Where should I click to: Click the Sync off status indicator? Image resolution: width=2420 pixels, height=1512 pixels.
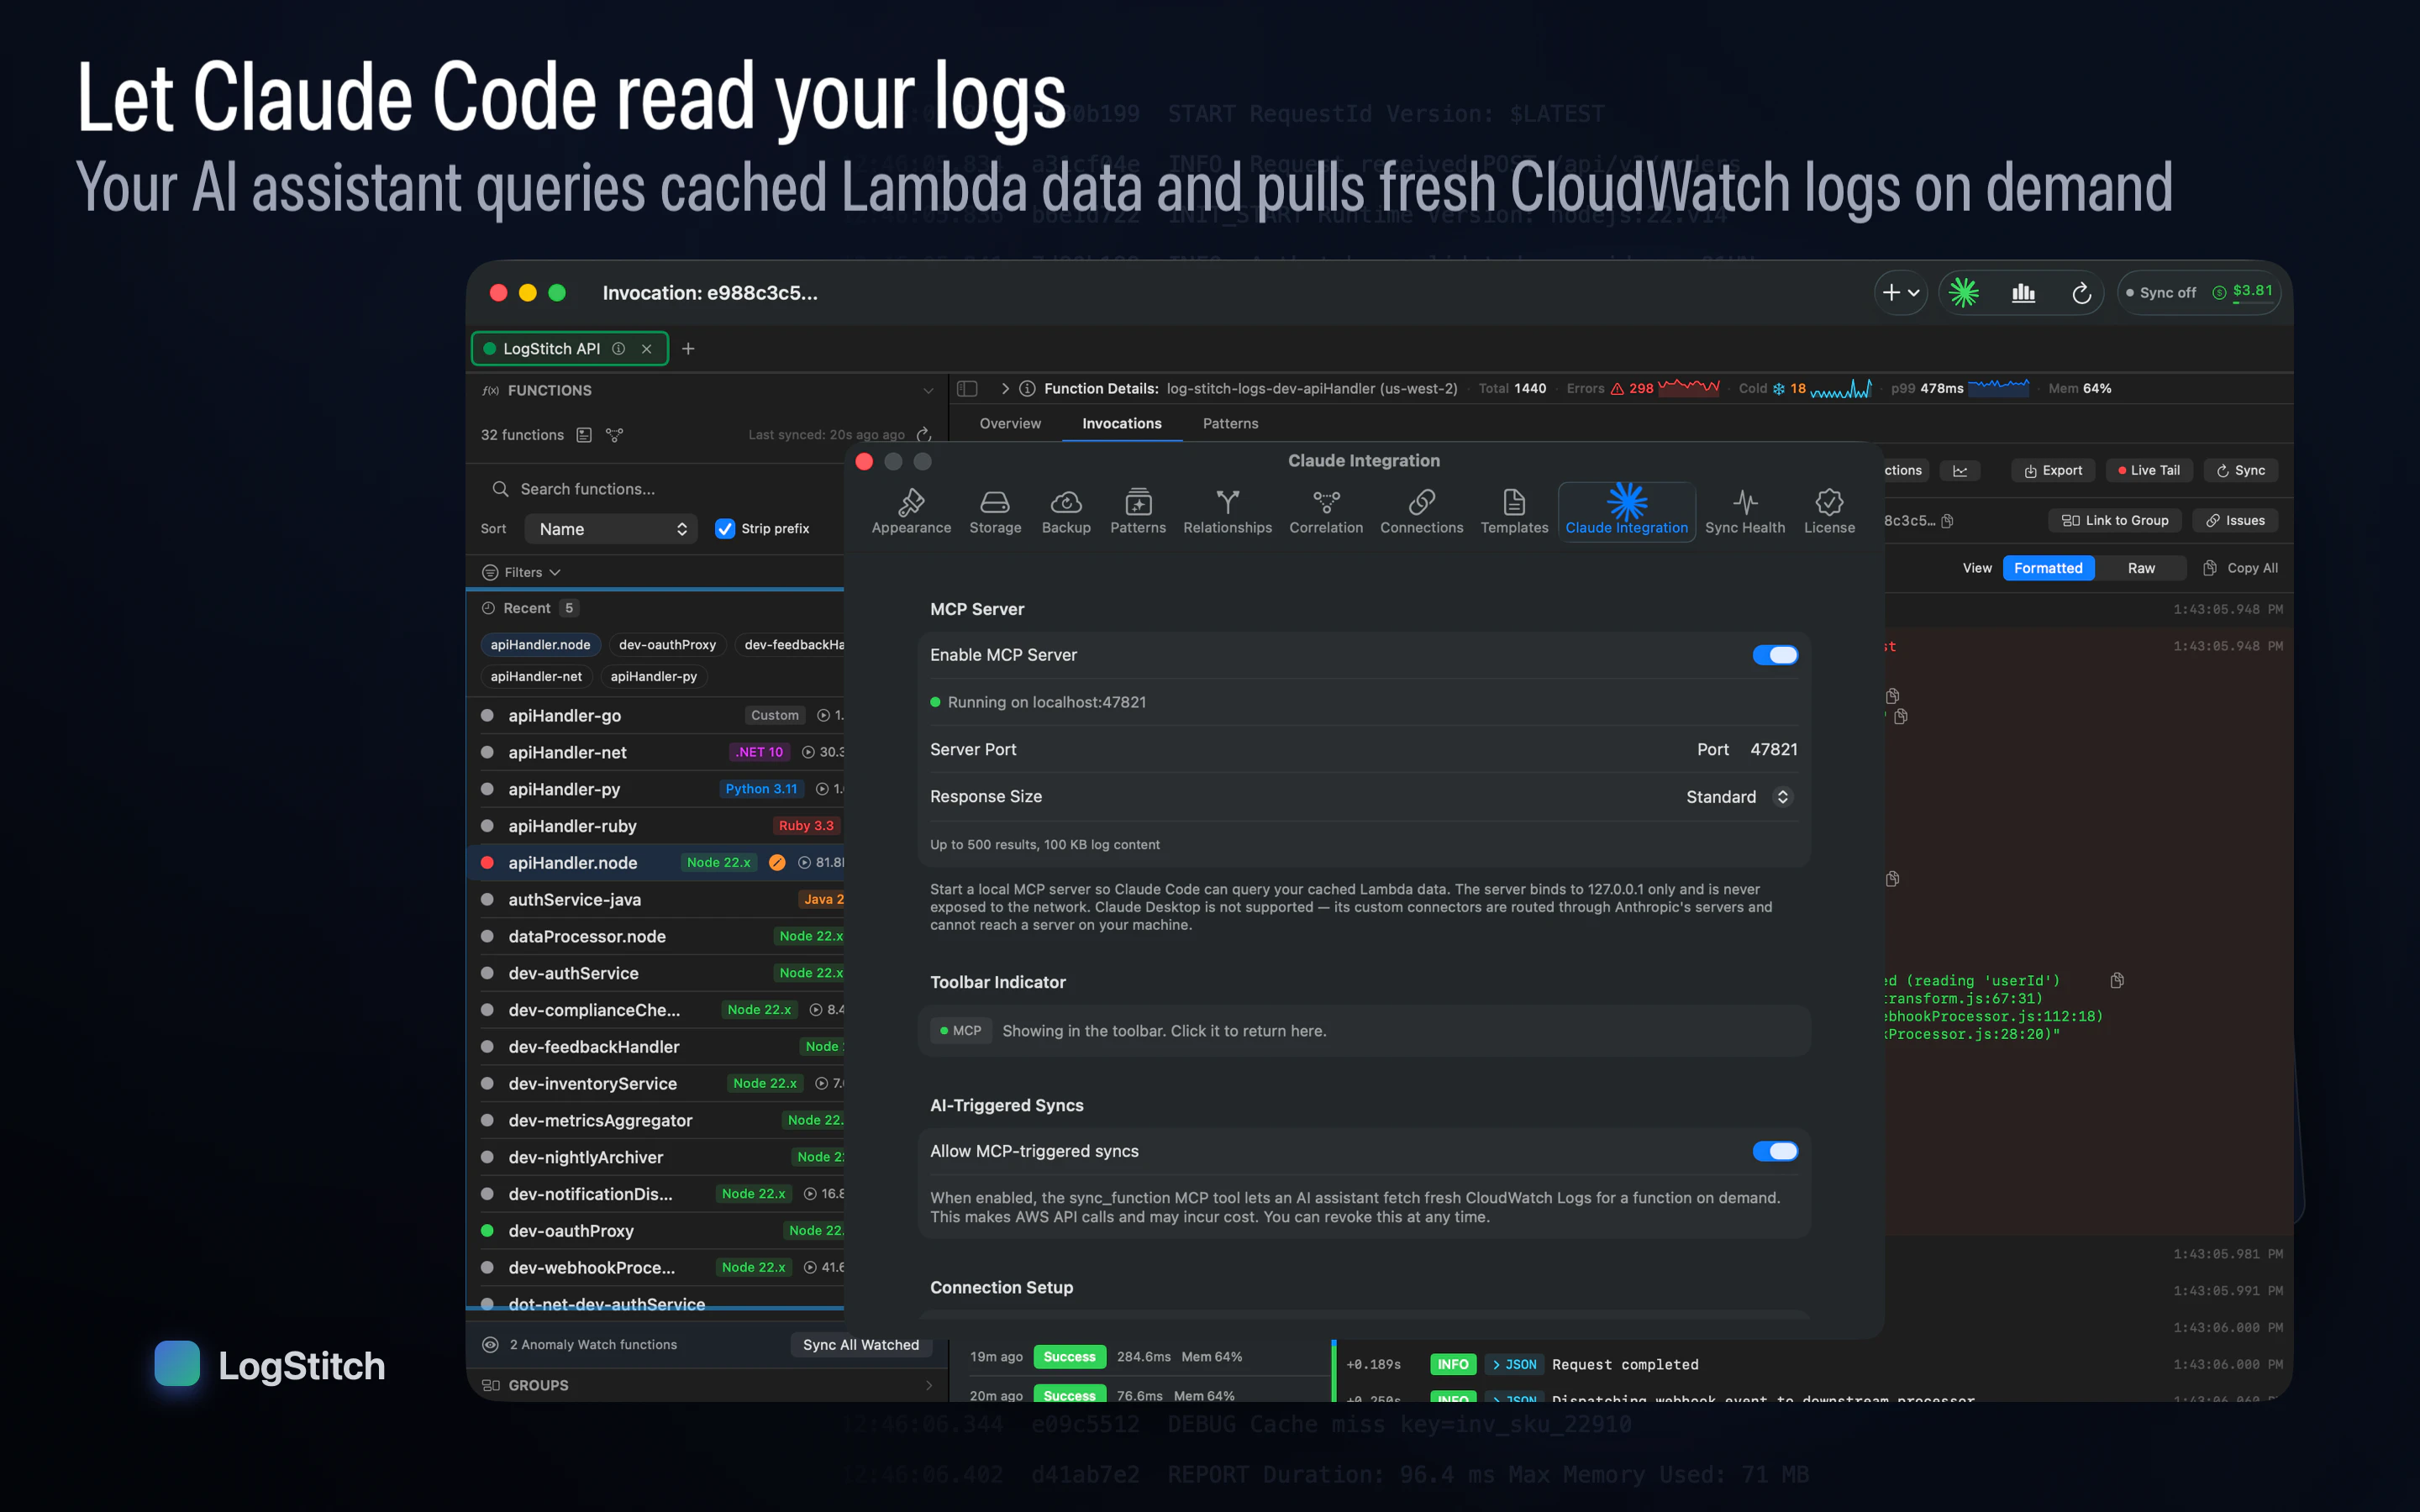point(2161,293)
